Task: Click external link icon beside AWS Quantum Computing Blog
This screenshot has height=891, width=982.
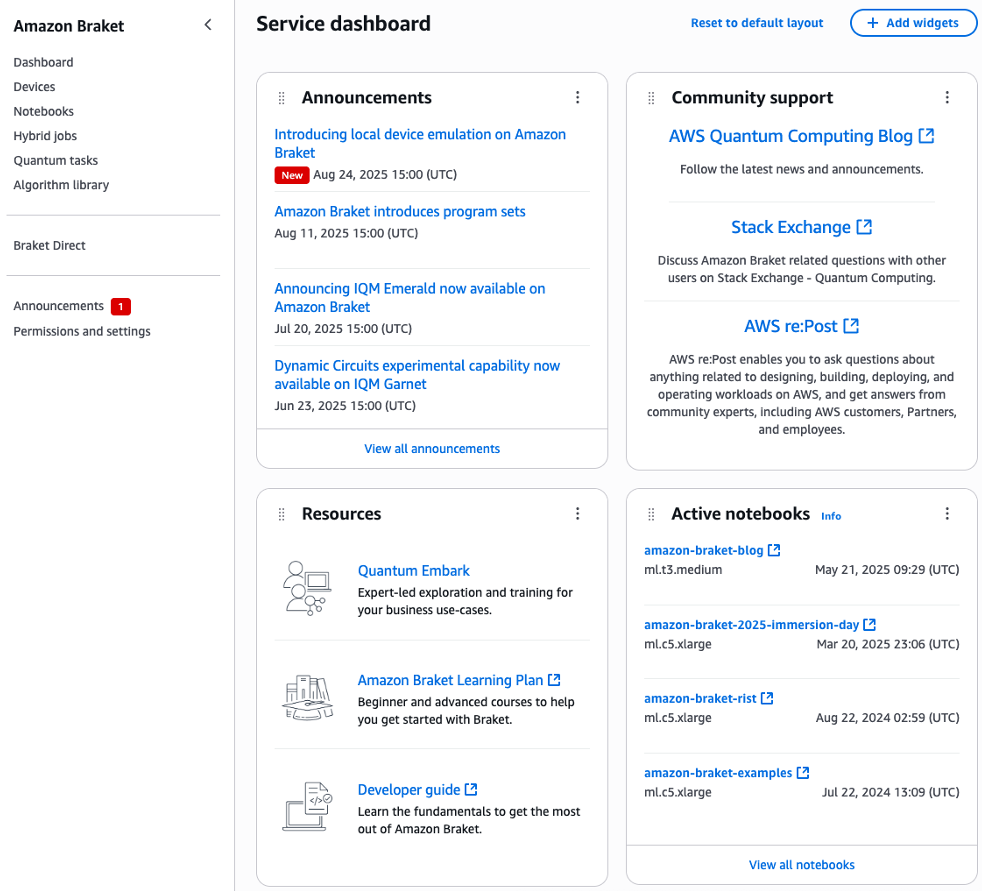Action: [926, 136]
